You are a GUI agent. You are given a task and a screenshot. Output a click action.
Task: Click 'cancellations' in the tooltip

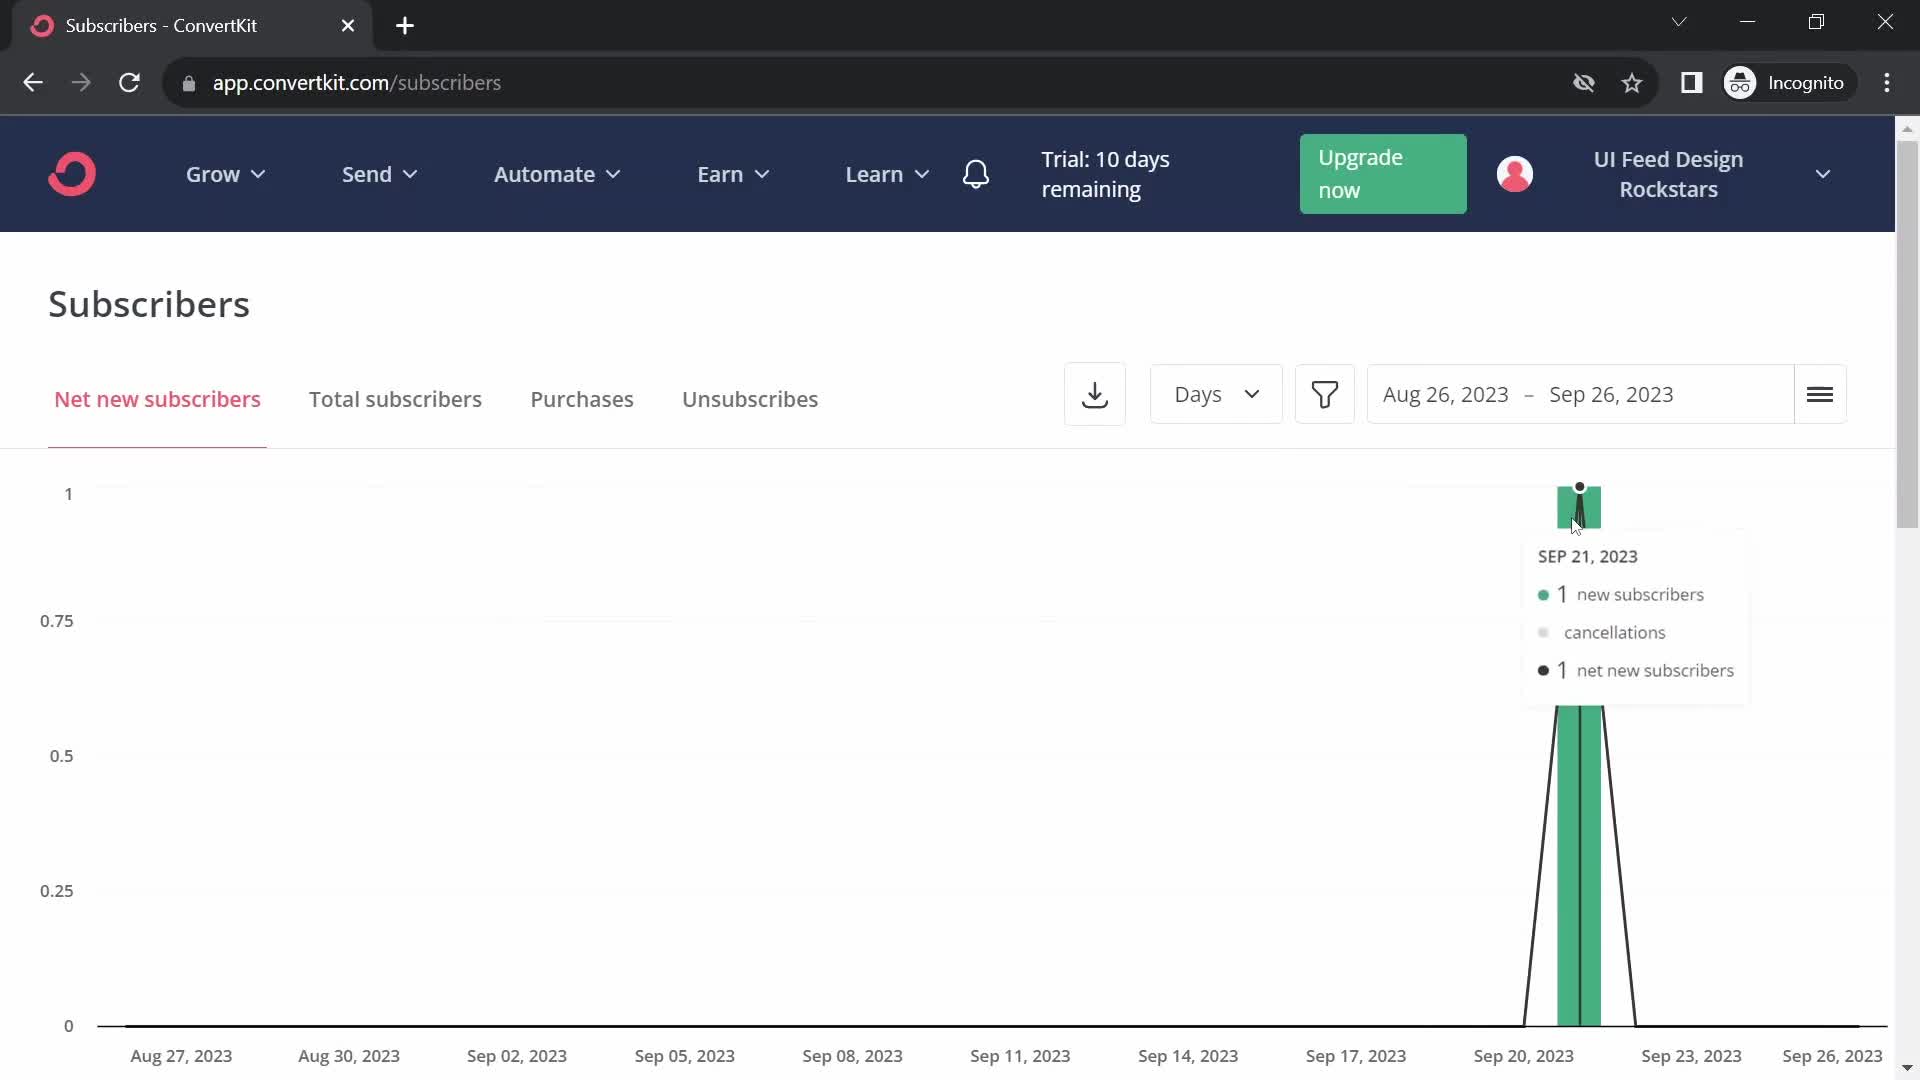pos(1615,633)
